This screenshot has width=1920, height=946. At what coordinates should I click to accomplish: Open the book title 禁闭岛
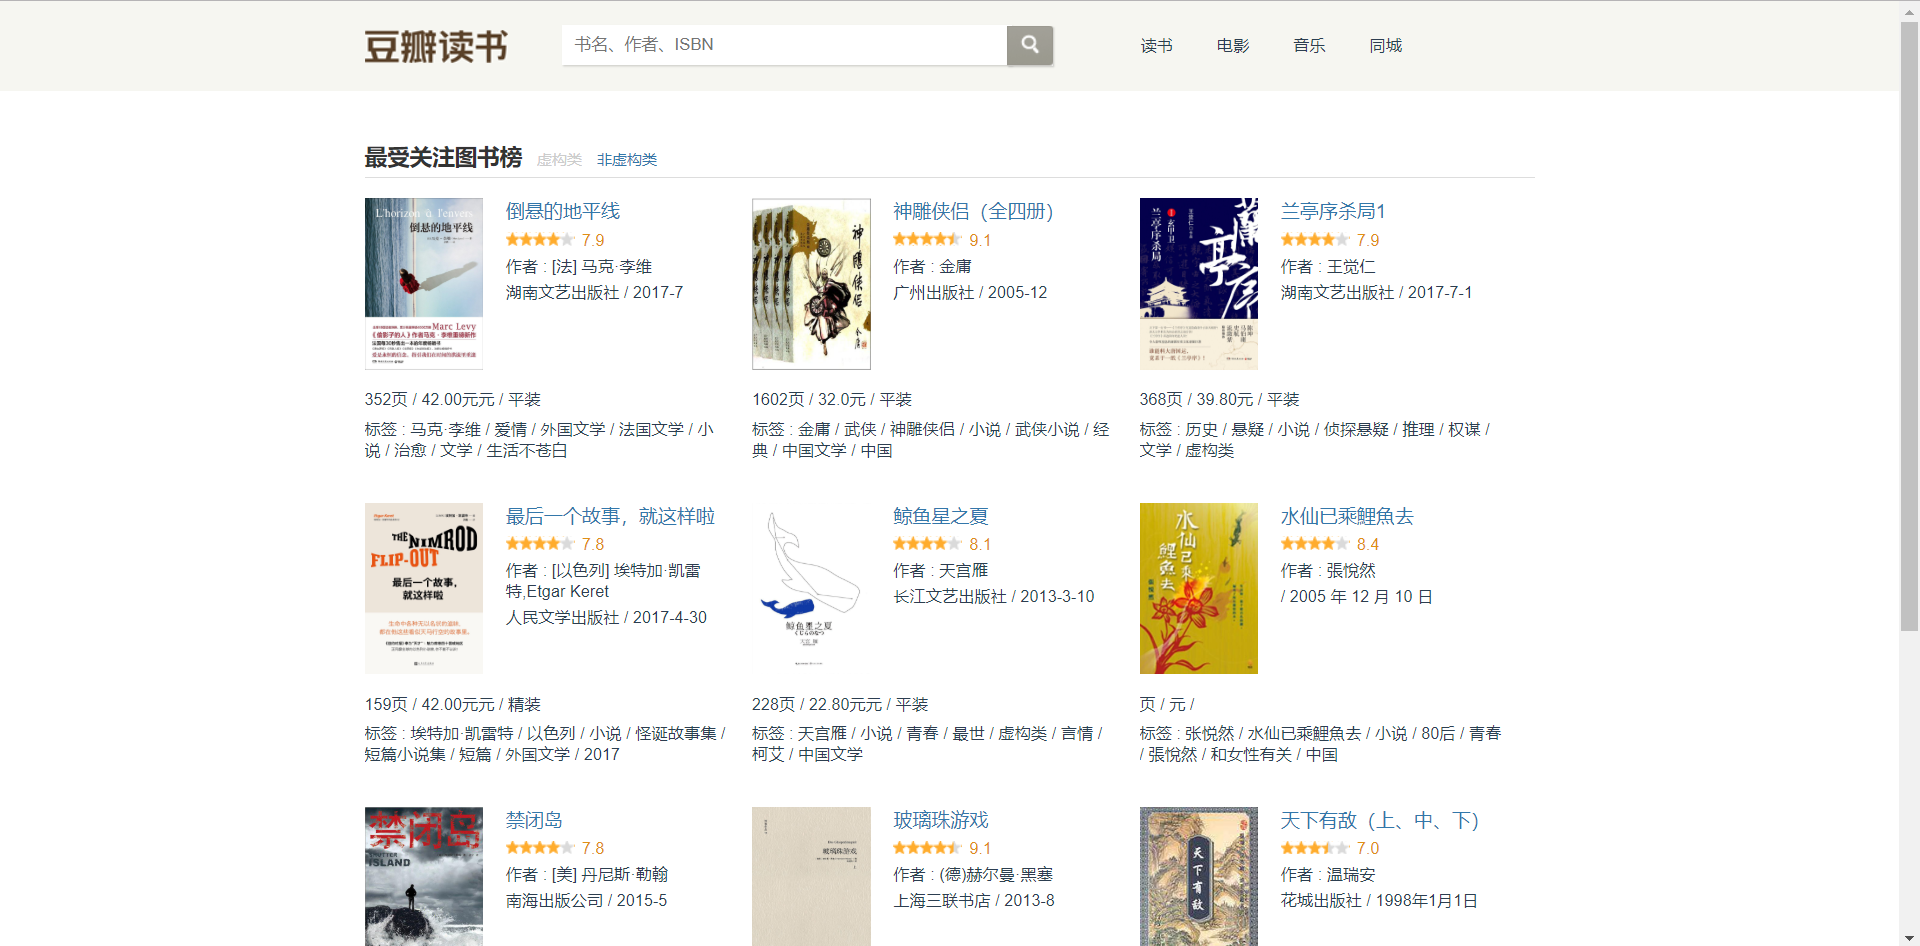pyautogui.click(x=534, y=820)
